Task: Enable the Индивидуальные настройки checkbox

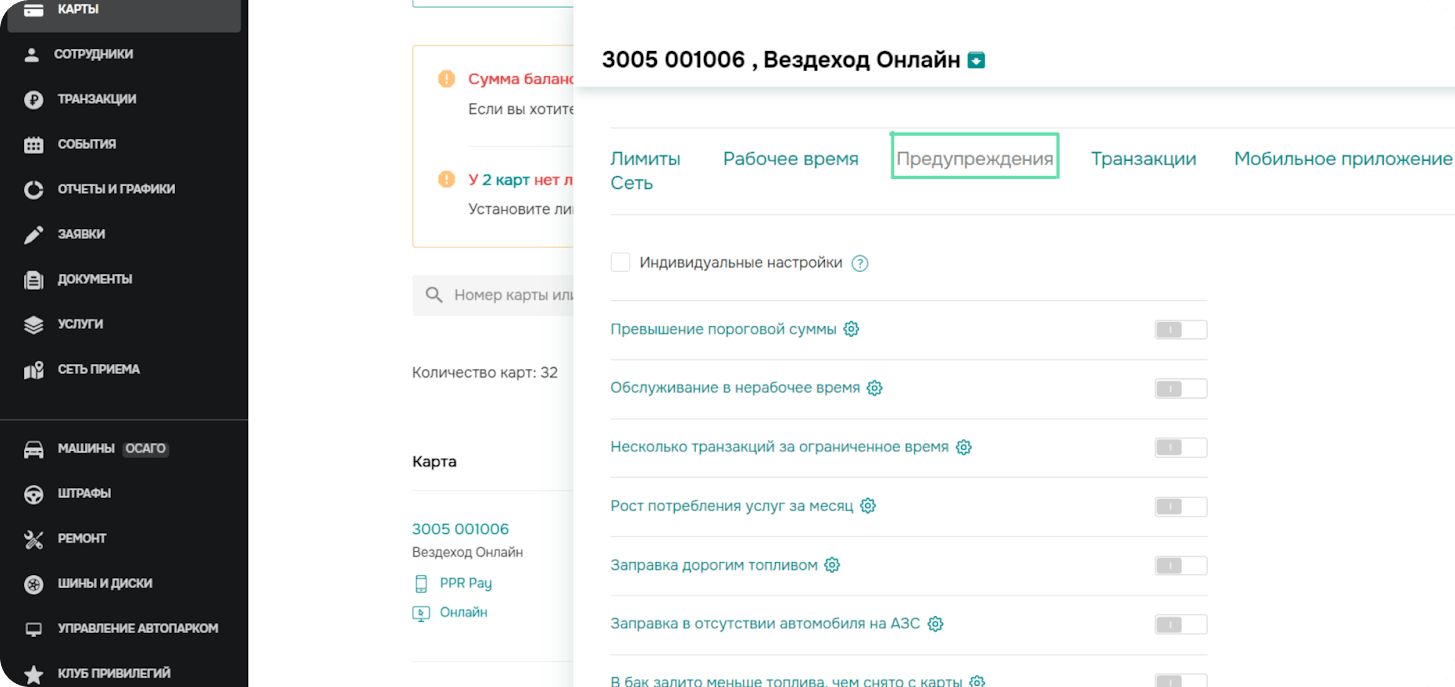Action: point(621,263)
